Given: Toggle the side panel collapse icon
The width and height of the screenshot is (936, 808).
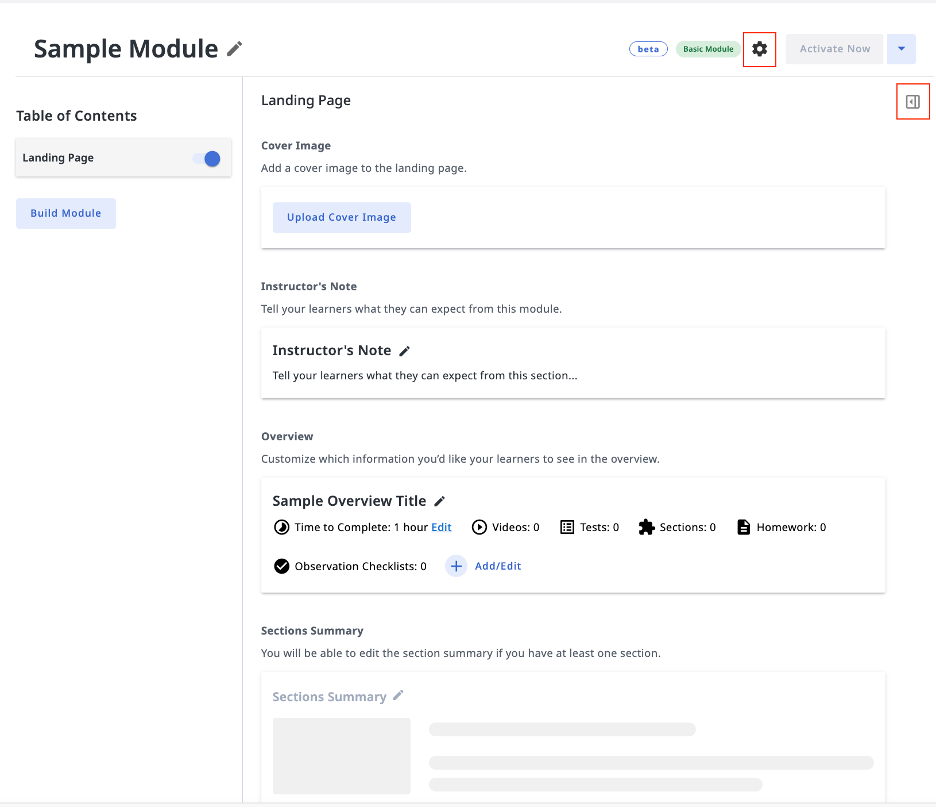Looking at the screenshot, I should point(913,102).
